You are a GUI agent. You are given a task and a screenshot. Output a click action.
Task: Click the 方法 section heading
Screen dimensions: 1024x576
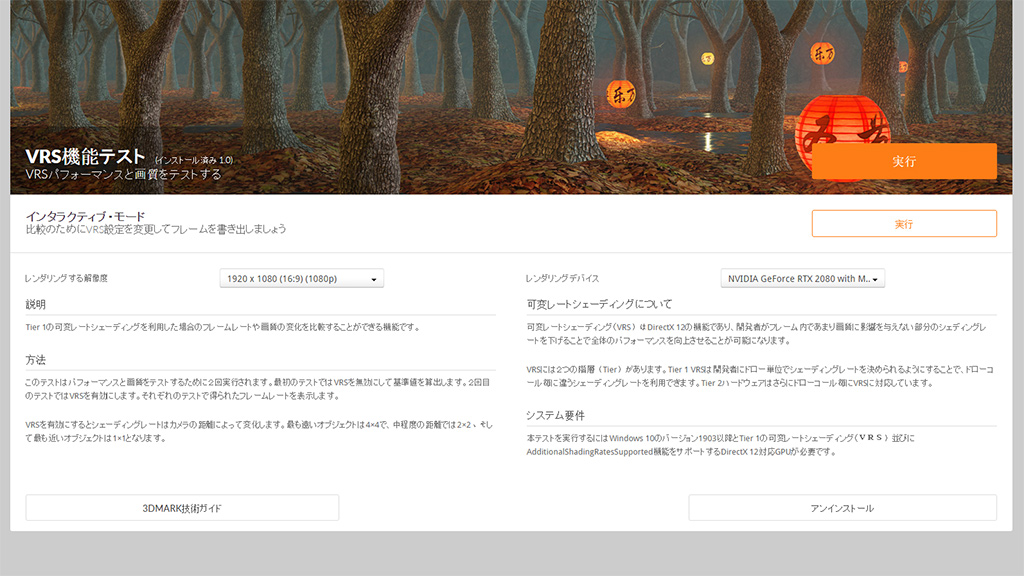pyautogui.click(x=35, y=360)
